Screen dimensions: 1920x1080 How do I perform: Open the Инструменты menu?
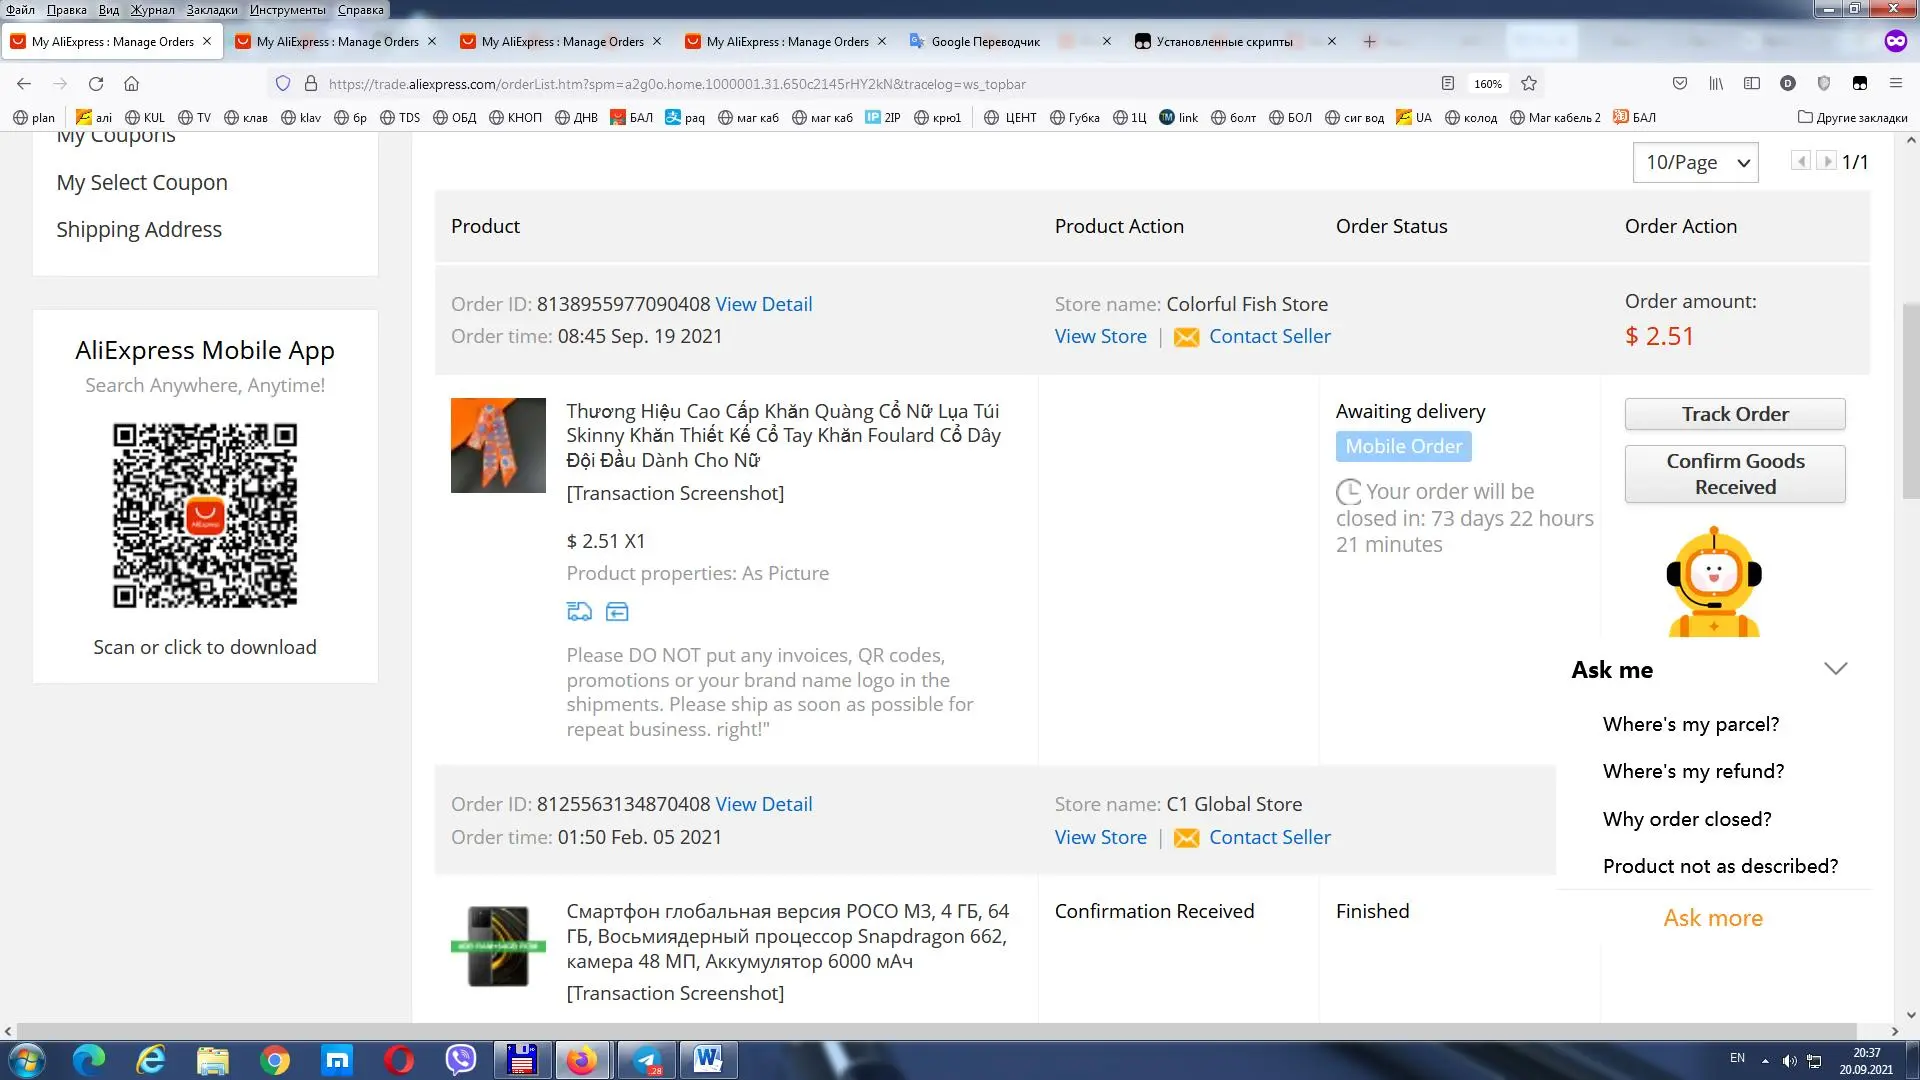(288, 10)
